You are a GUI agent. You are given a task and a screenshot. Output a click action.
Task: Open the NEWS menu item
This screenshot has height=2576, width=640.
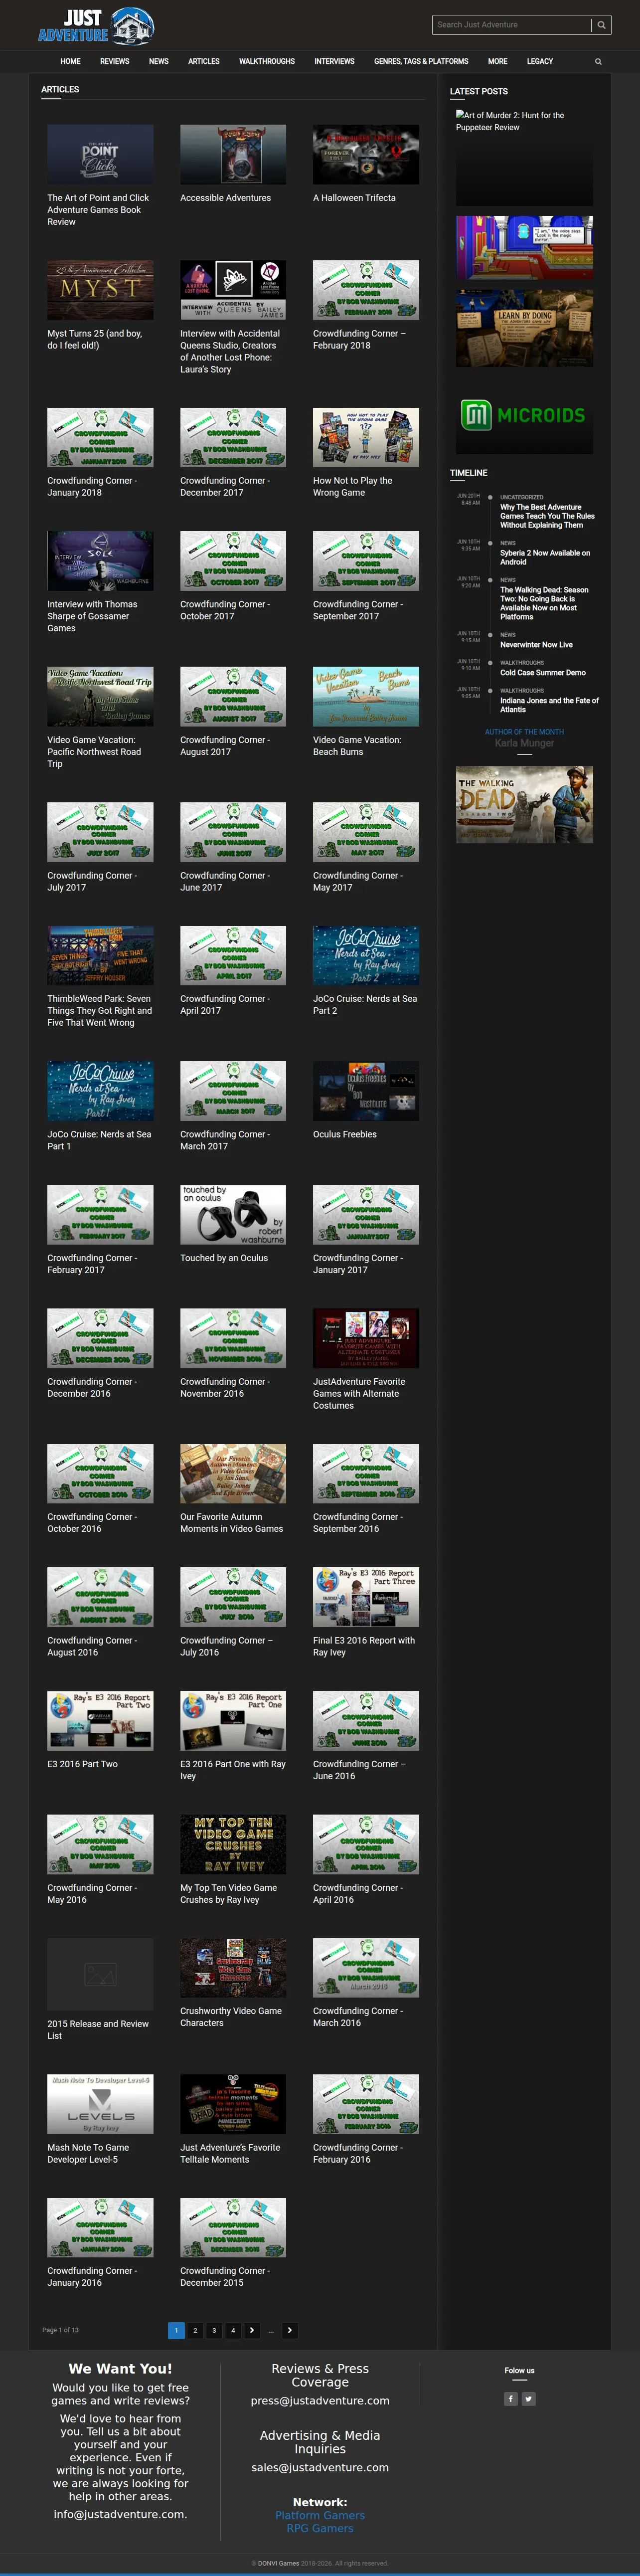pos(159,62)
